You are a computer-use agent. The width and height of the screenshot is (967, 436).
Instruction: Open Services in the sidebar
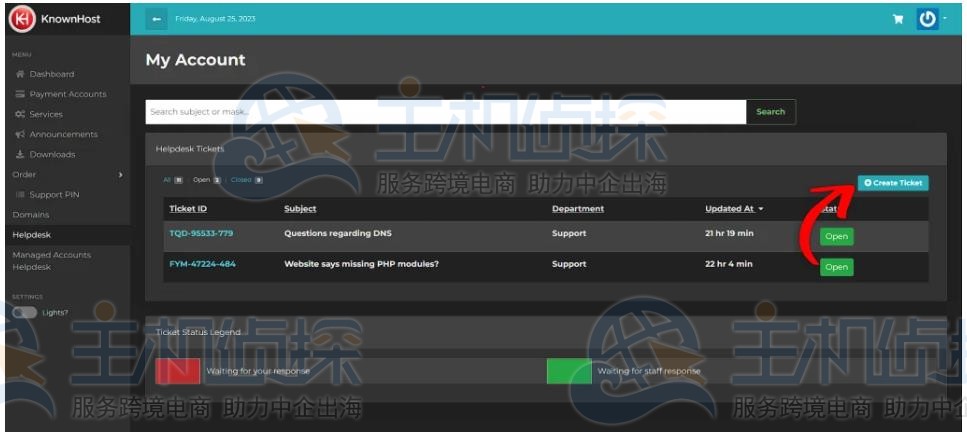(46, 114)
